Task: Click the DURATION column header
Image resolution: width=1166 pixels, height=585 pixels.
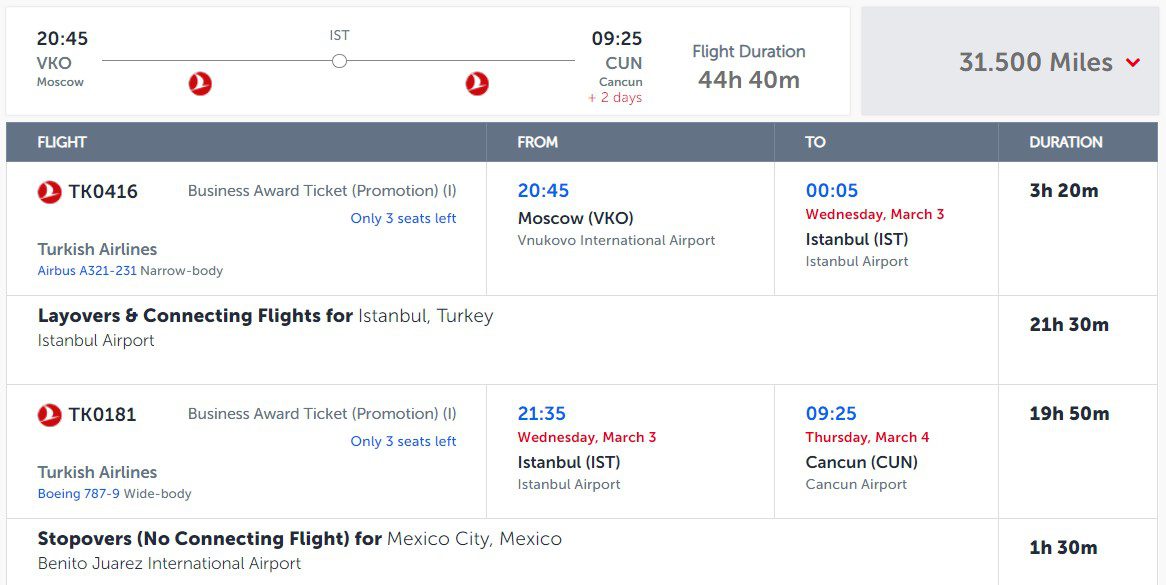Action: coord(1066,142)
